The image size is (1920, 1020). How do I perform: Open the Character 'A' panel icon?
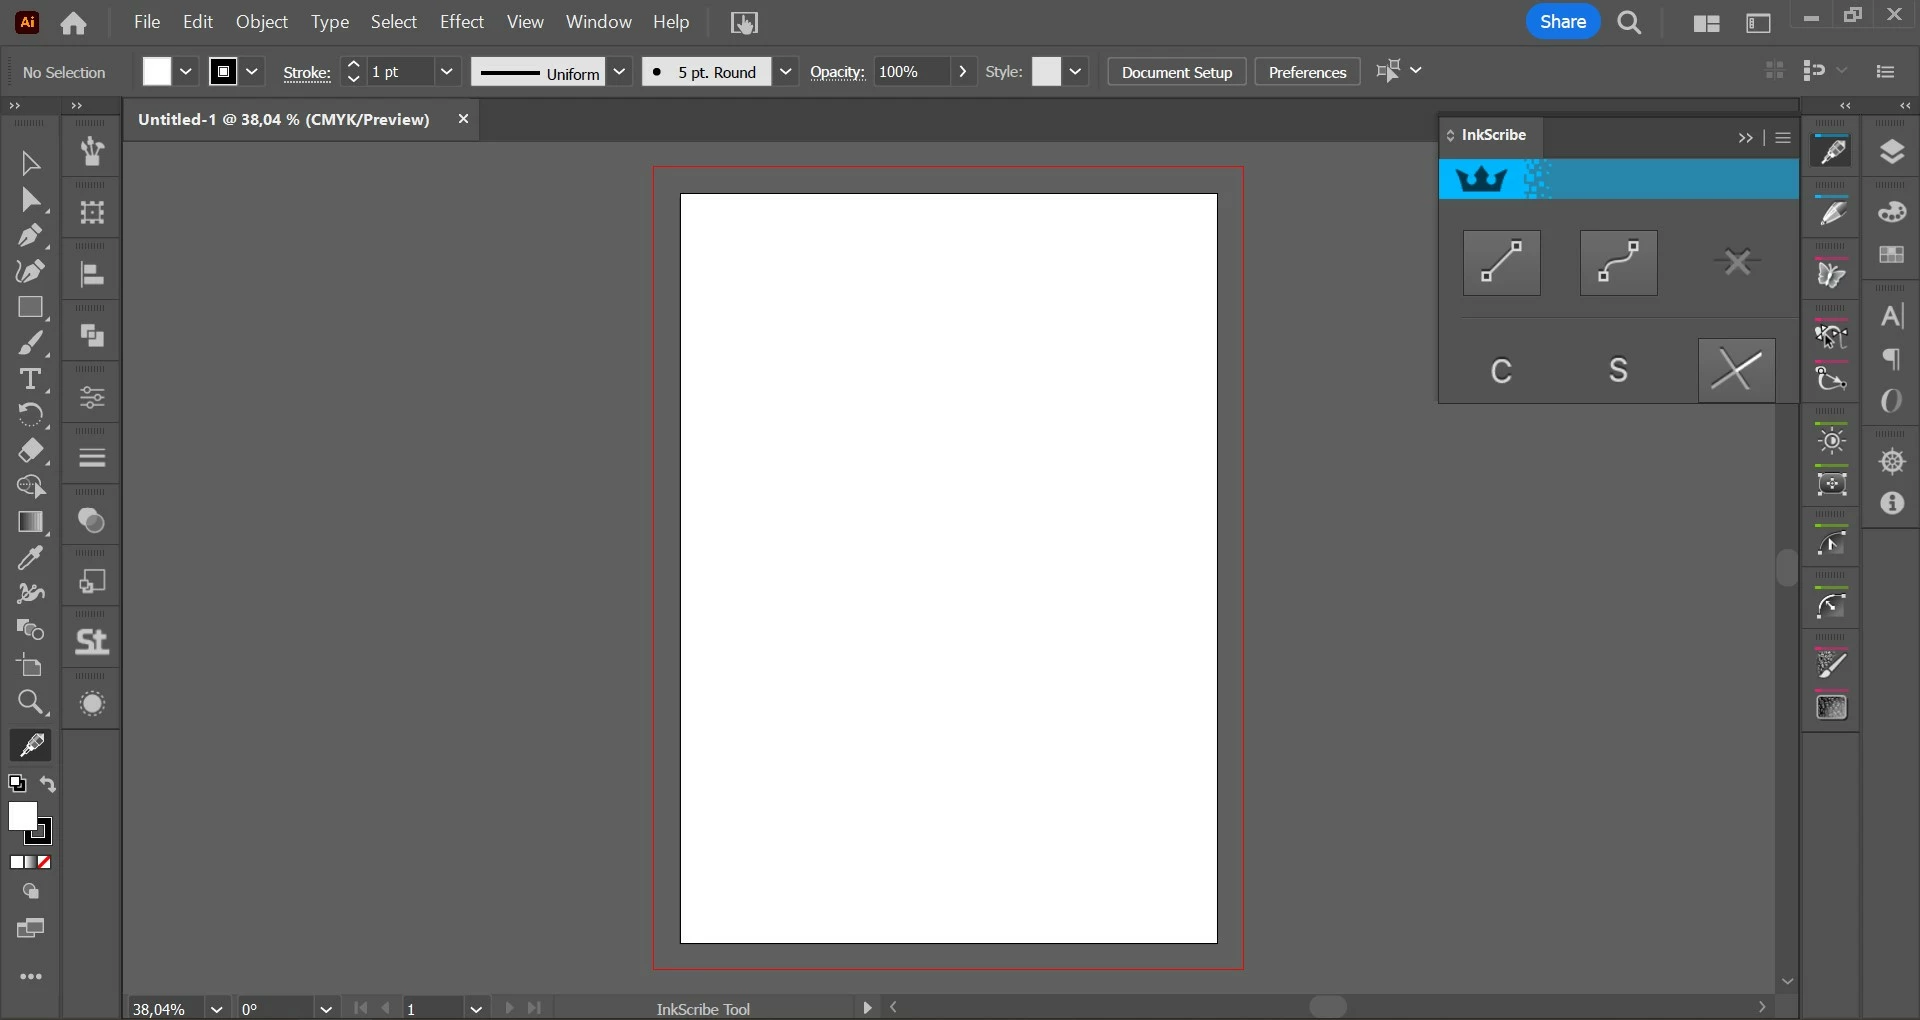pyautogui.click(x=1892, y=317)
